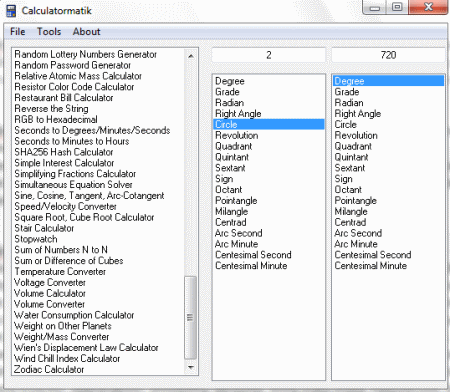450x392 pixels.
Task: Select Stair Calculator
Action: 44,228
